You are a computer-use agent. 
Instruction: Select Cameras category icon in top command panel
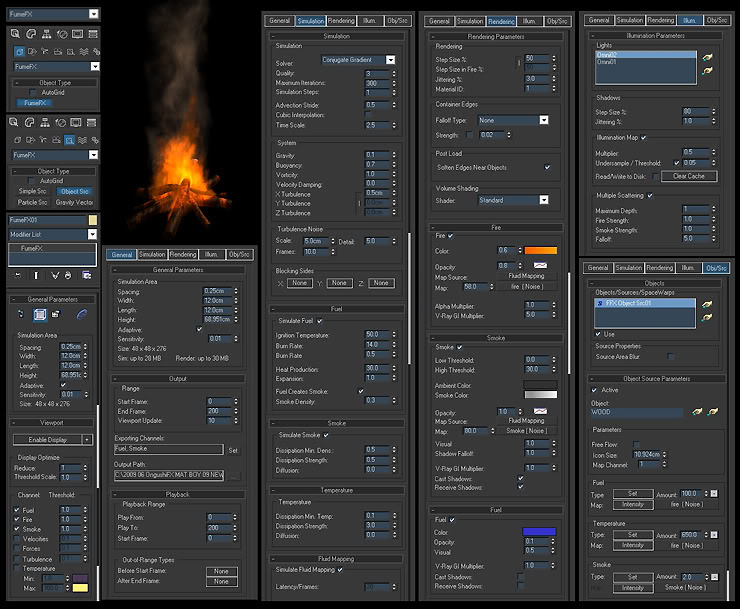tap(58, 51)
